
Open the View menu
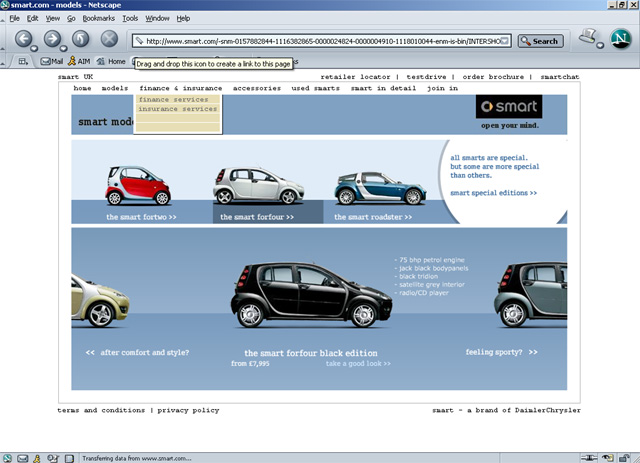point(53,18)
